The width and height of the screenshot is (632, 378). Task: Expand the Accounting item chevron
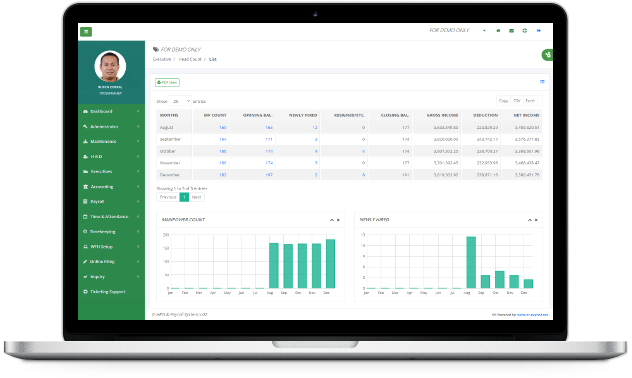point(138,187)
